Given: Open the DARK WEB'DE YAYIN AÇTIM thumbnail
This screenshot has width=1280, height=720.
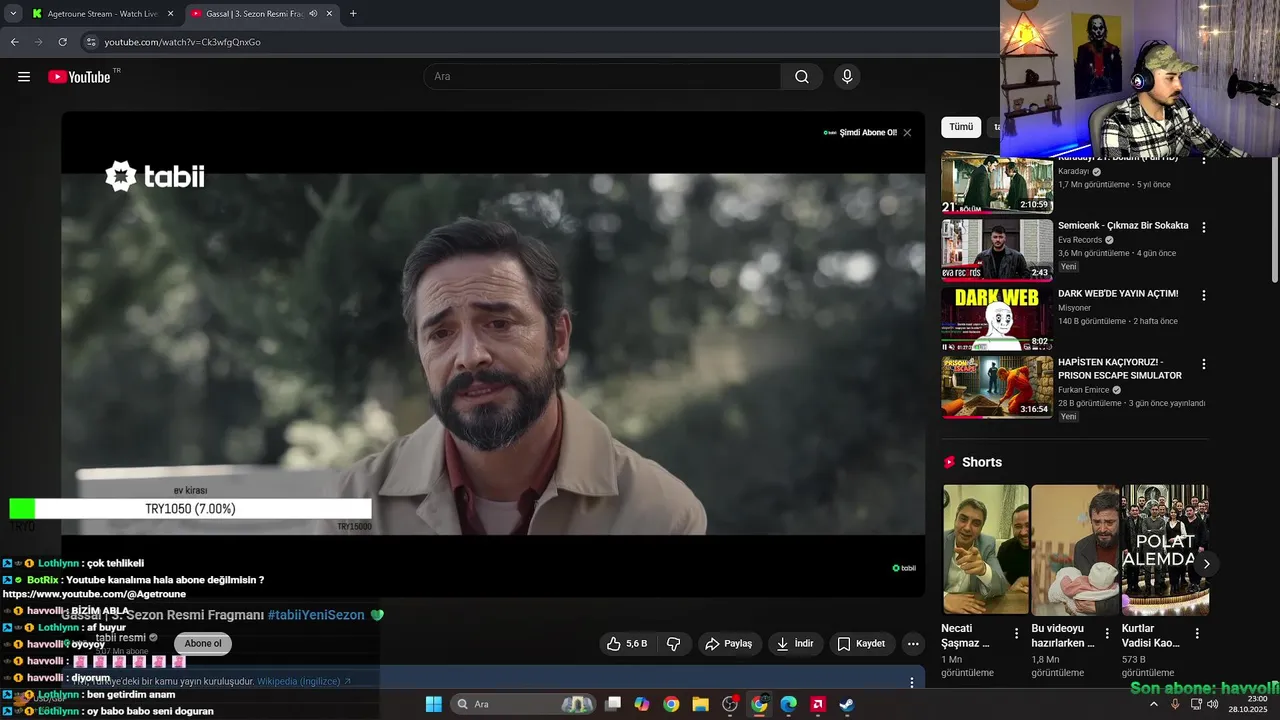Looking at the screenshot, I should [x=997, y=318].
